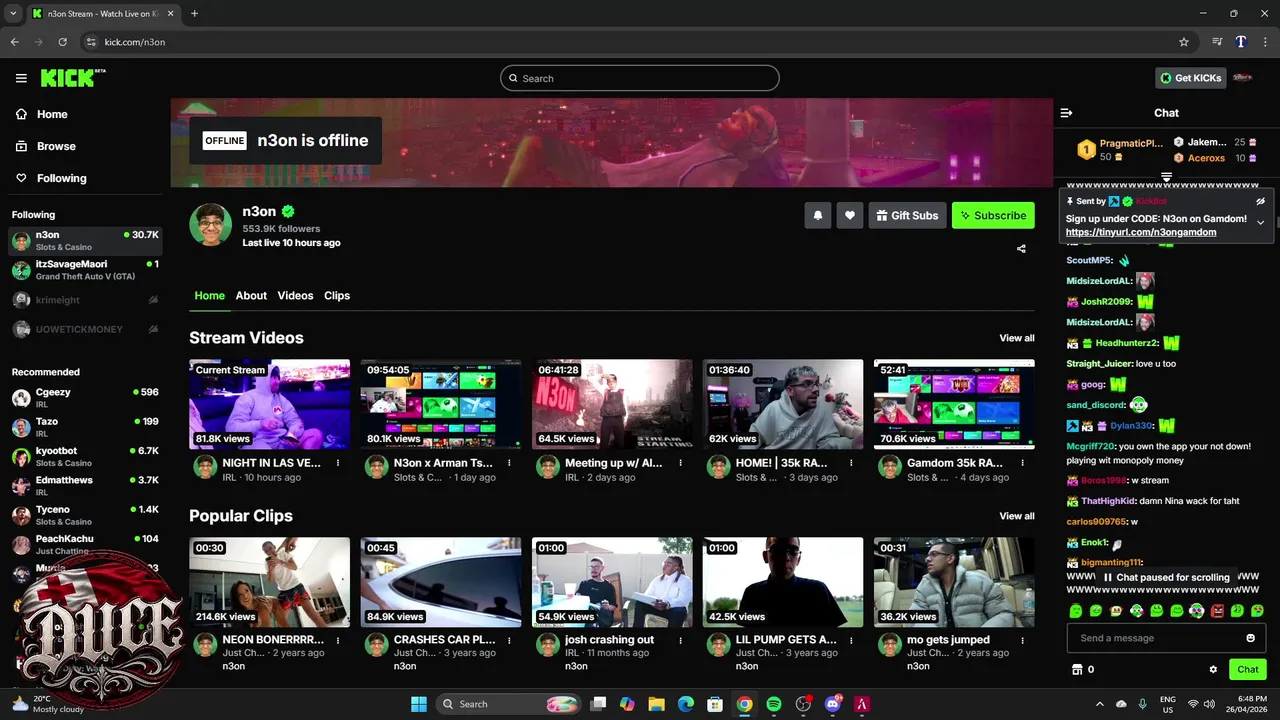
Task: Click the Kick search field
Action: point(640,78)
